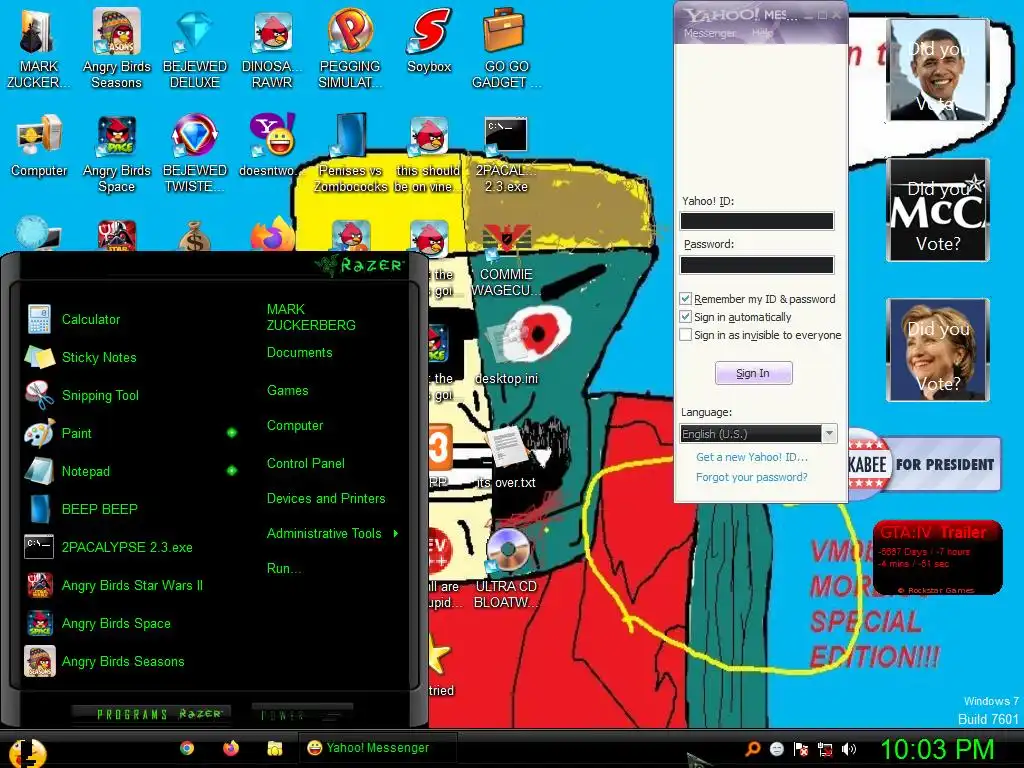Launch Sticky Notes from the start menu
Screen dimensions: 1024x768
pyautogui.click(x=81, y=357)
